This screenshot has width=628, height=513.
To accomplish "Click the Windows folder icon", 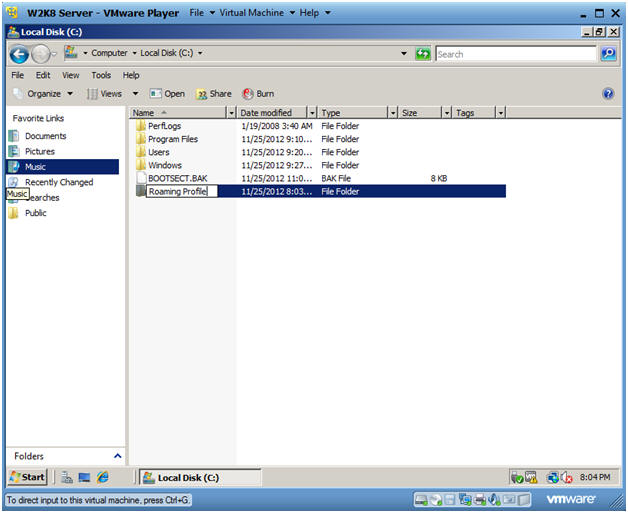I will (x=141, y=165).
